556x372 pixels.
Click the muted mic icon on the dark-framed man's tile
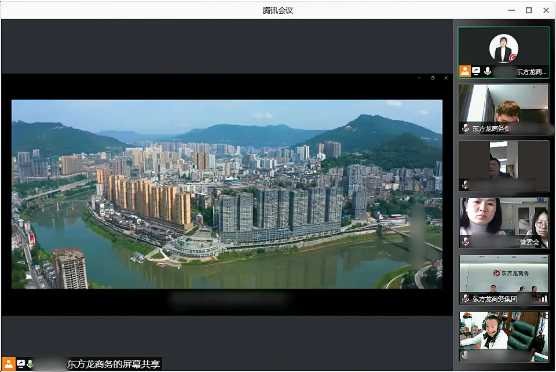[465, 185]
